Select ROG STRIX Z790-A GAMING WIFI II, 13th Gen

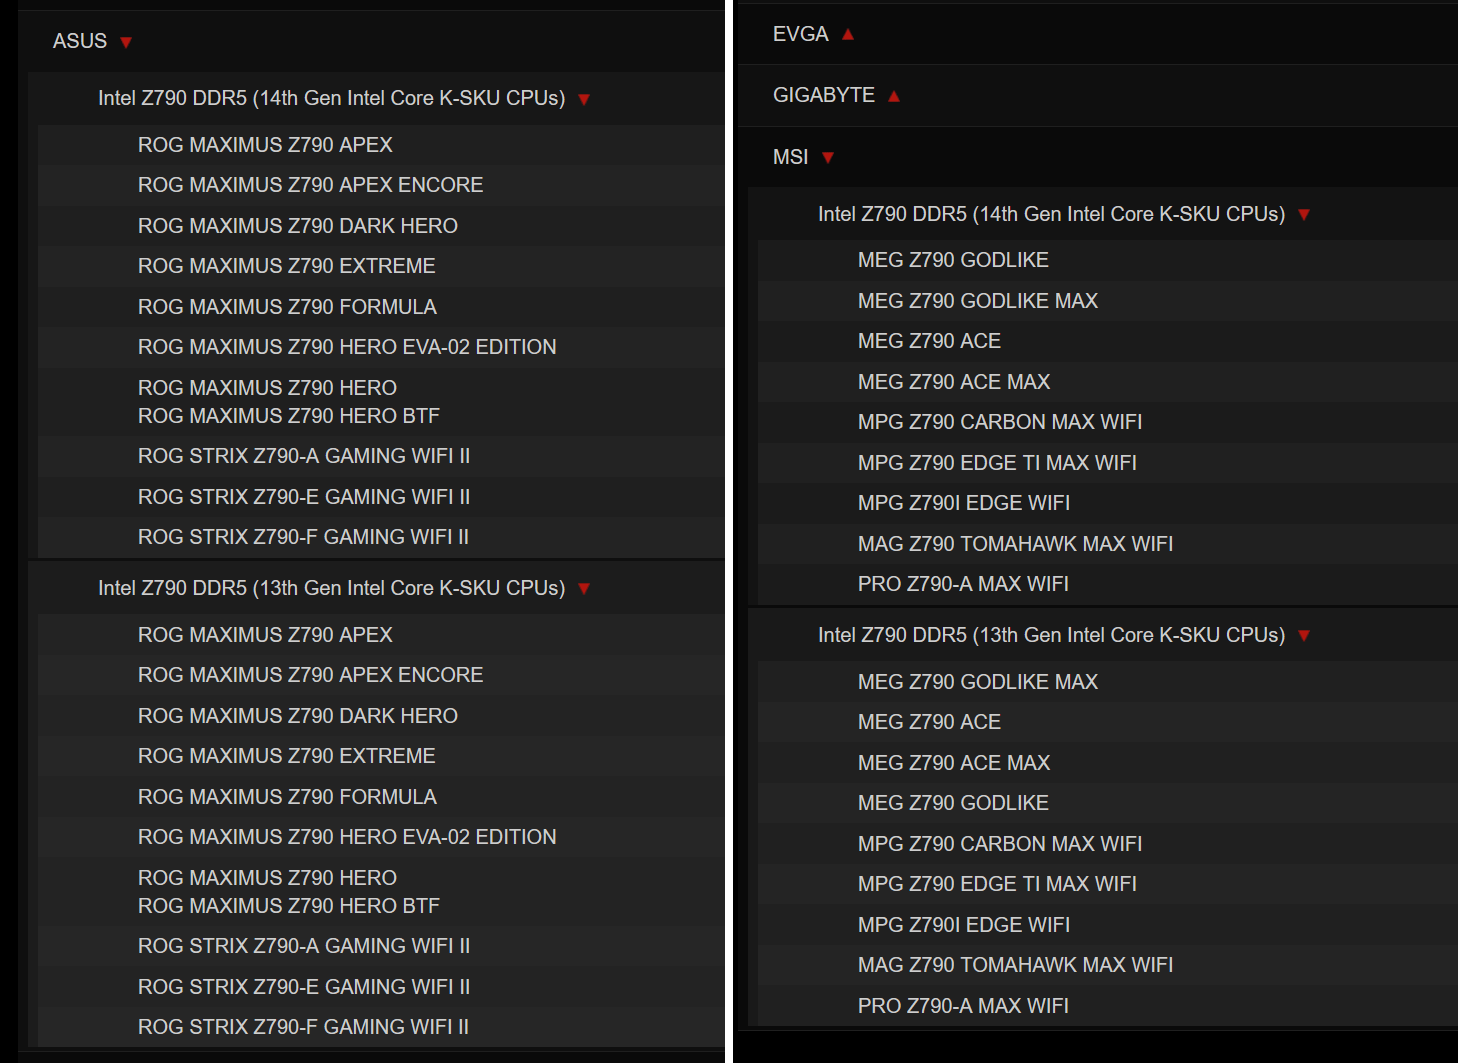(x=304, y=946)
